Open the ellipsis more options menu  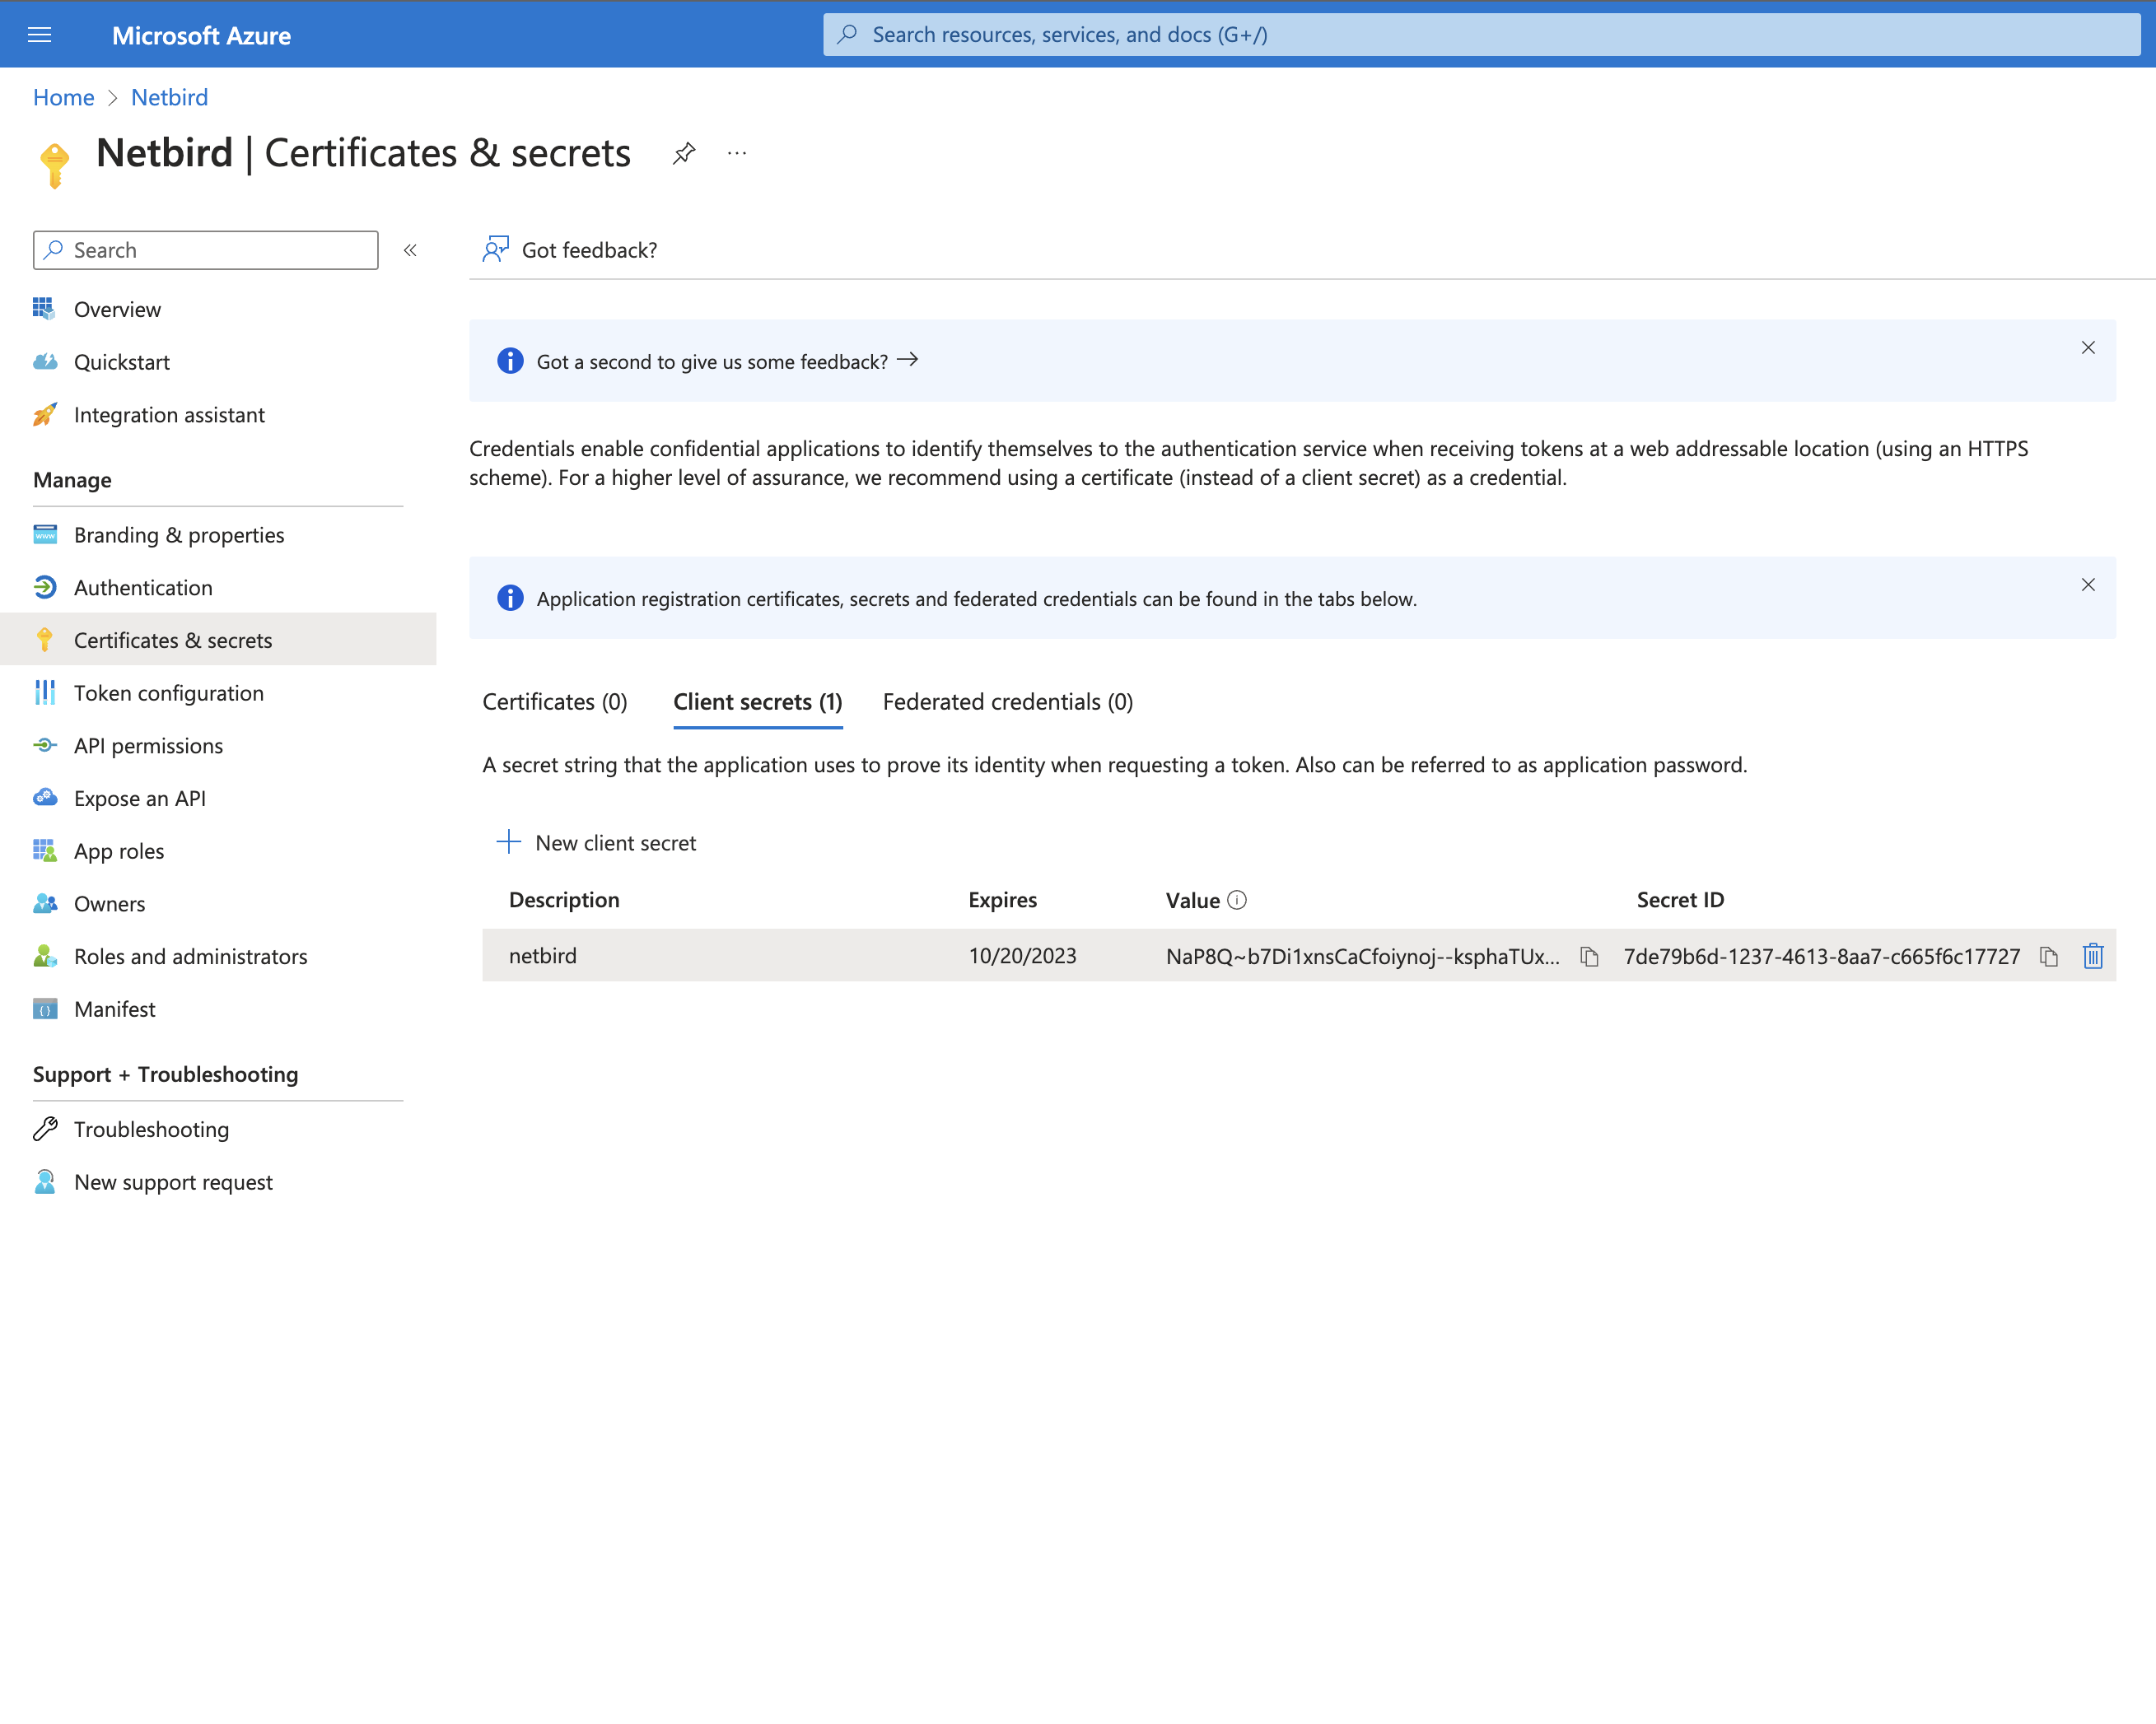click(x=737, y=153)
